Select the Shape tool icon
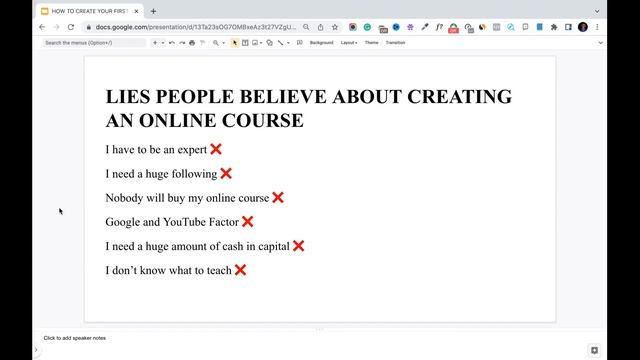 pyautogui.click(x=270, y=42)
